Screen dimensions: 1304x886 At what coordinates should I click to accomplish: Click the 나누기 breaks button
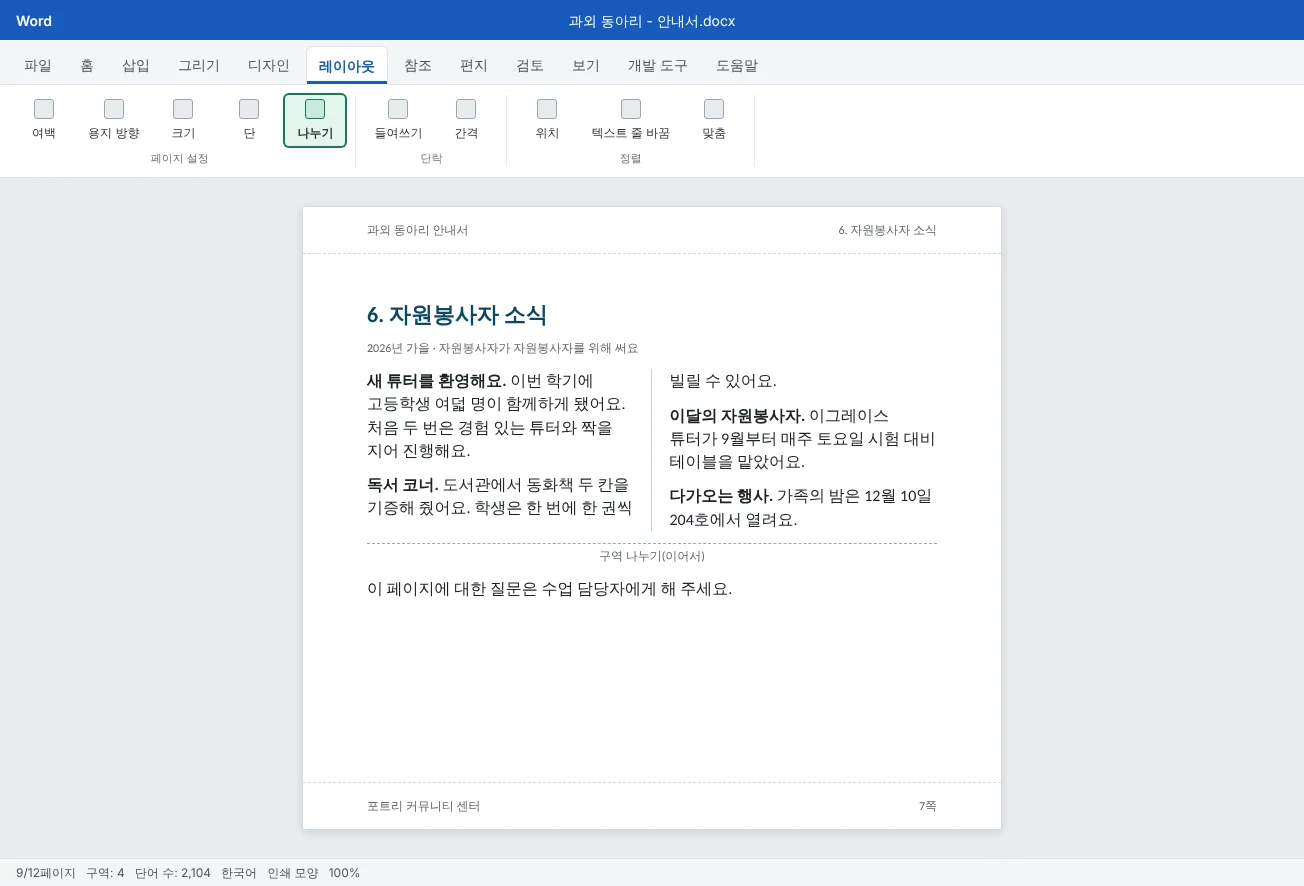315,120
